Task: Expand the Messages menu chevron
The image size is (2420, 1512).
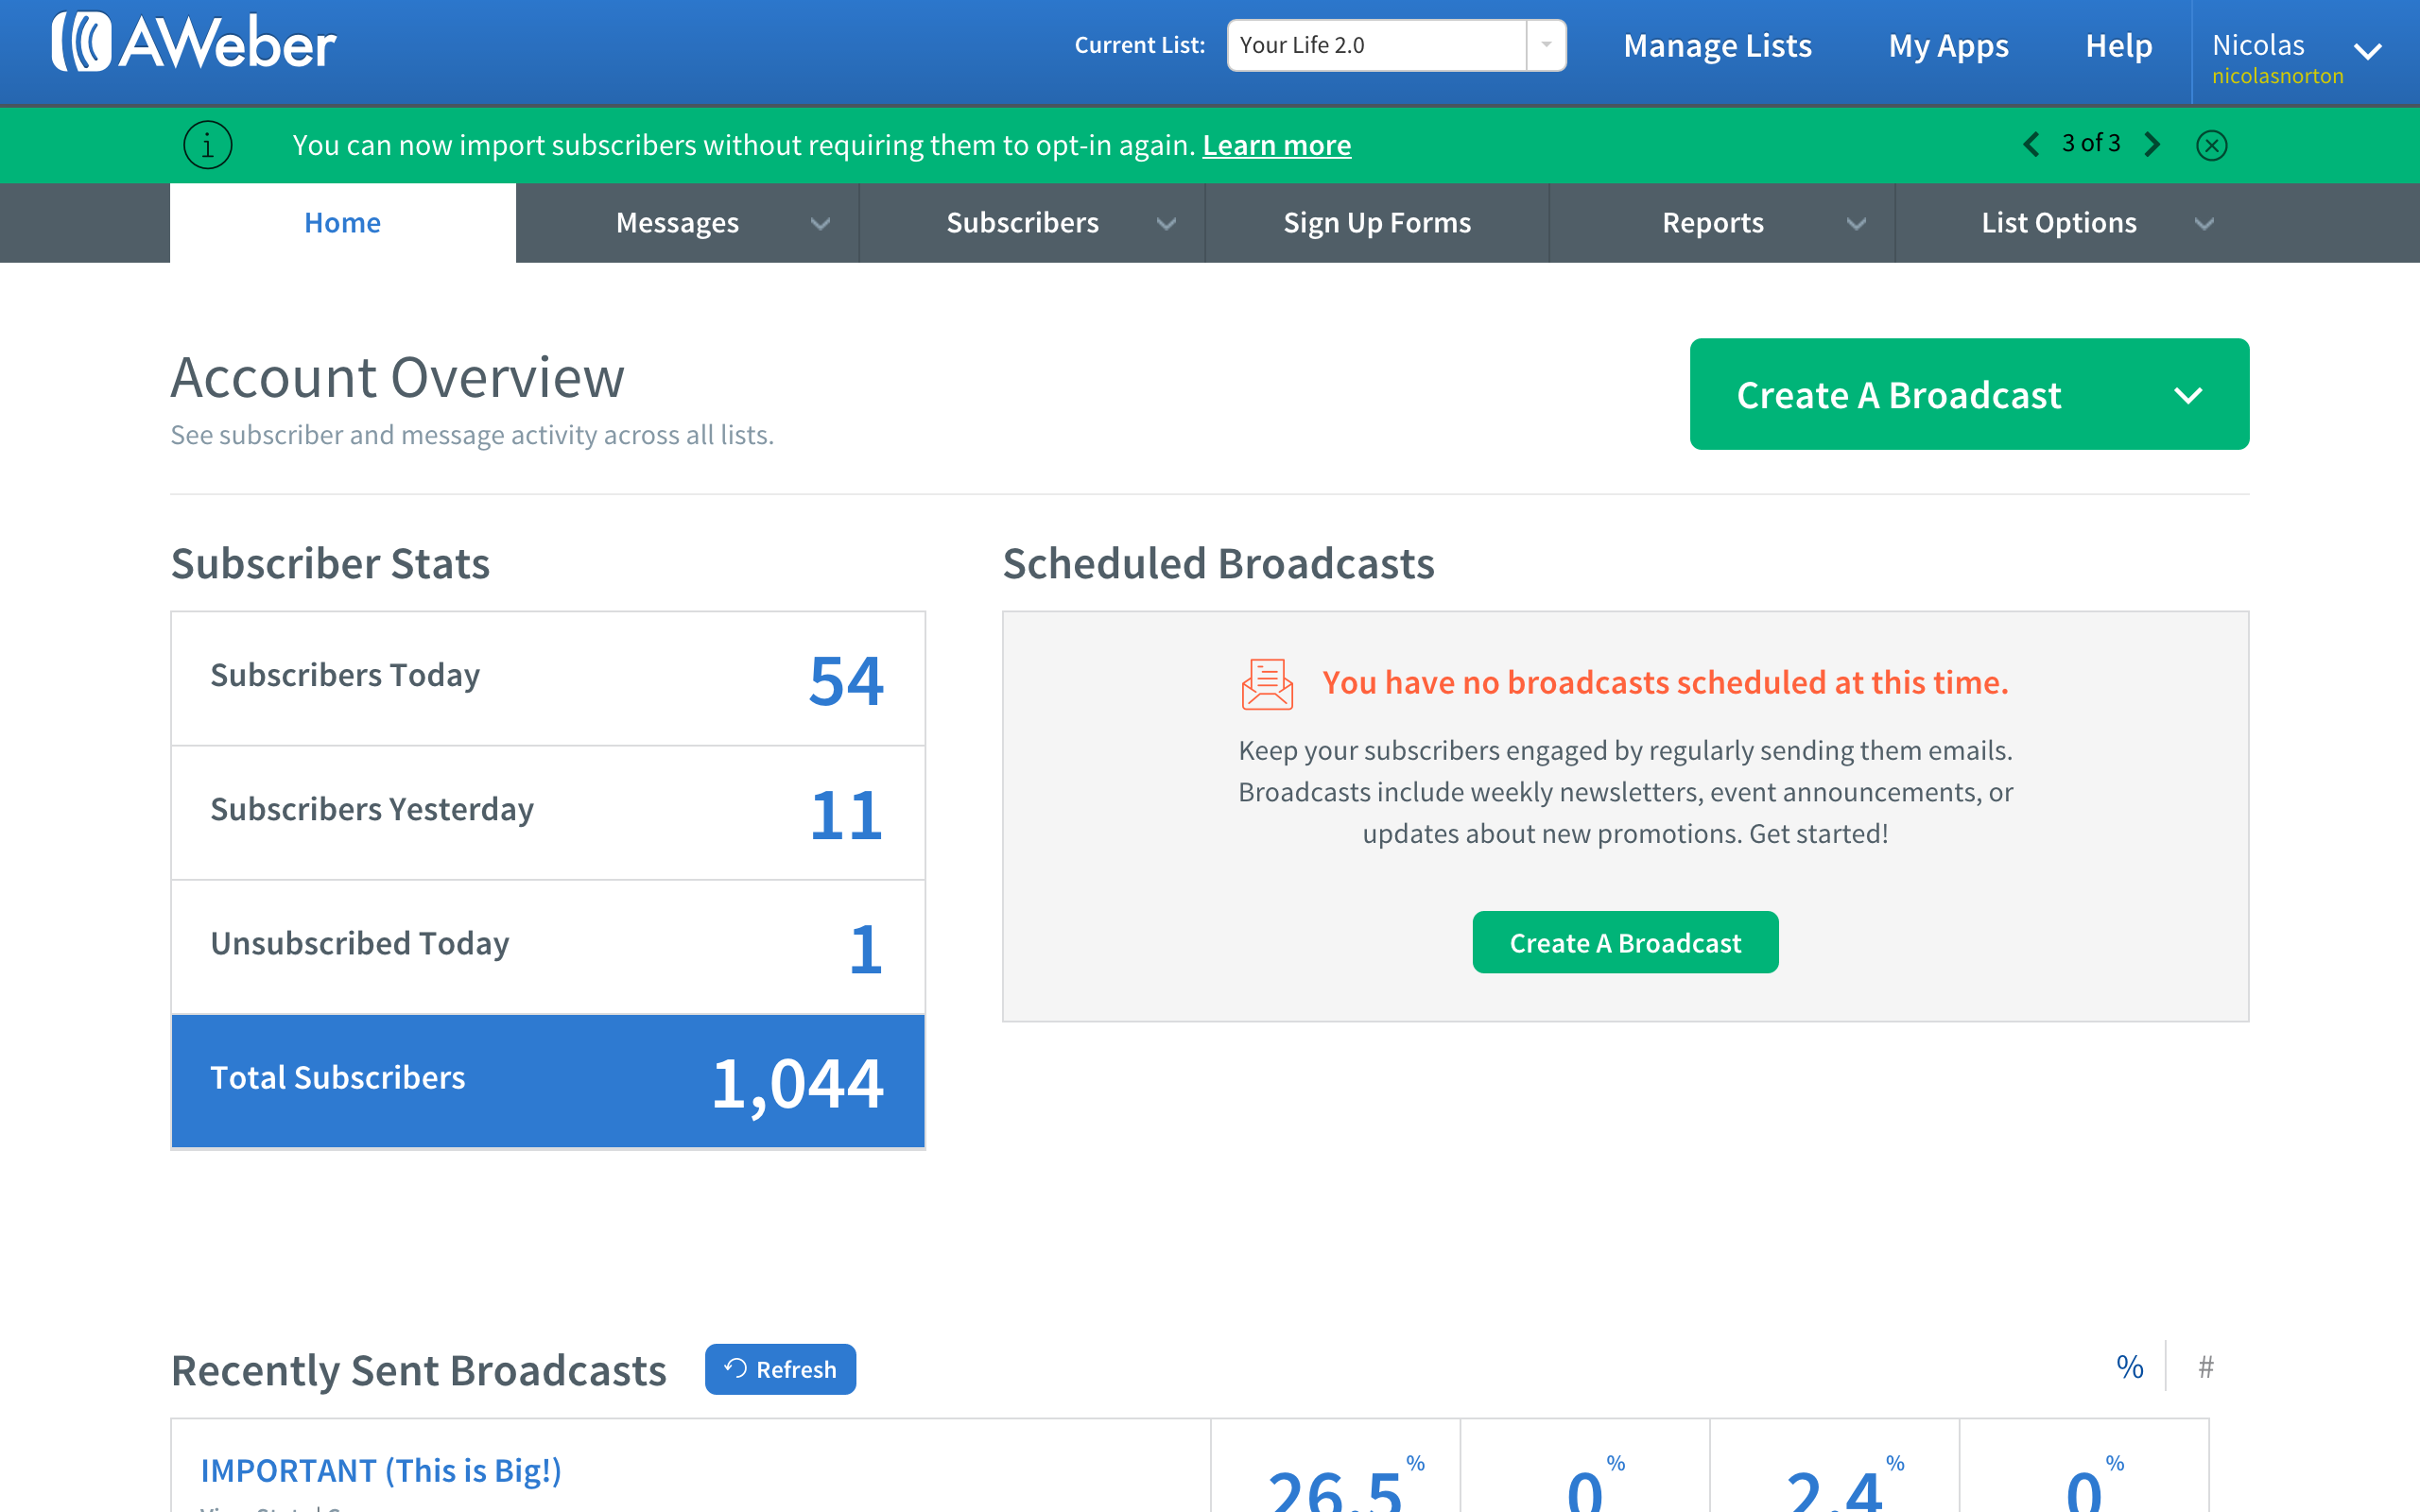Action: 820,224
